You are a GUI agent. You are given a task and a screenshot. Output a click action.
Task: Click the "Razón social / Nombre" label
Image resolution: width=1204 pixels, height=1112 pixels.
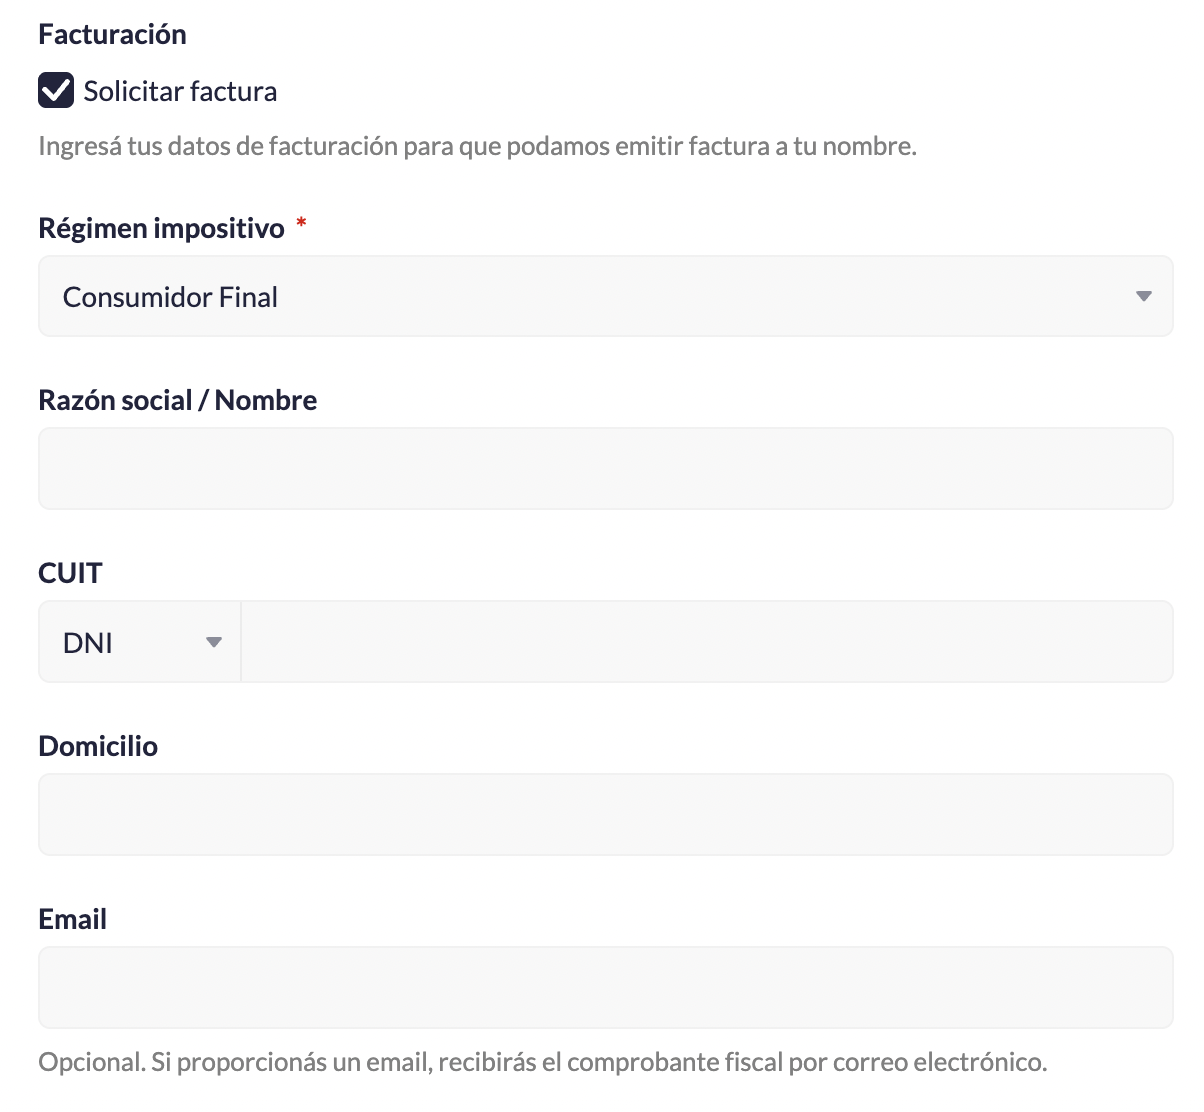click(x=177, y=400)
